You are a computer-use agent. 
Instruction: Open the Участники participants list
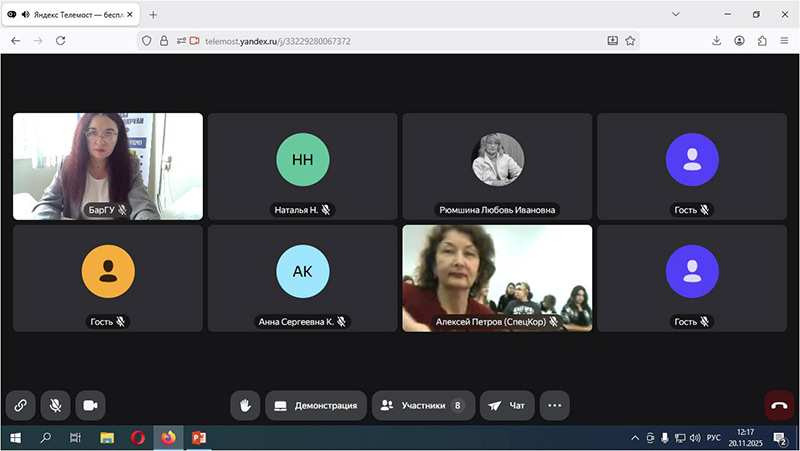[423, 405]
